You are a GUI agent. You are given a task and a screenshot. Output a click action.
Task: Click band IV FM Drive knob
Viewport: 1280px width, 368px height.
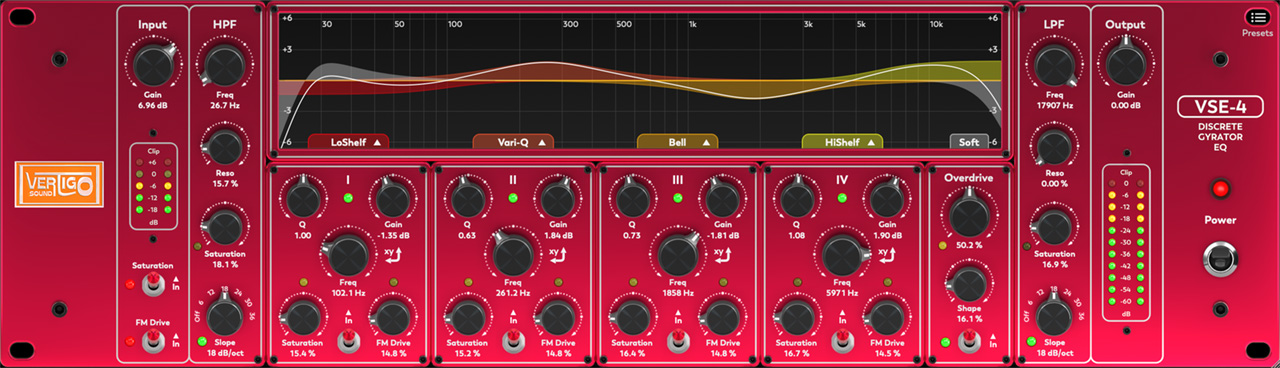point(888,318)
